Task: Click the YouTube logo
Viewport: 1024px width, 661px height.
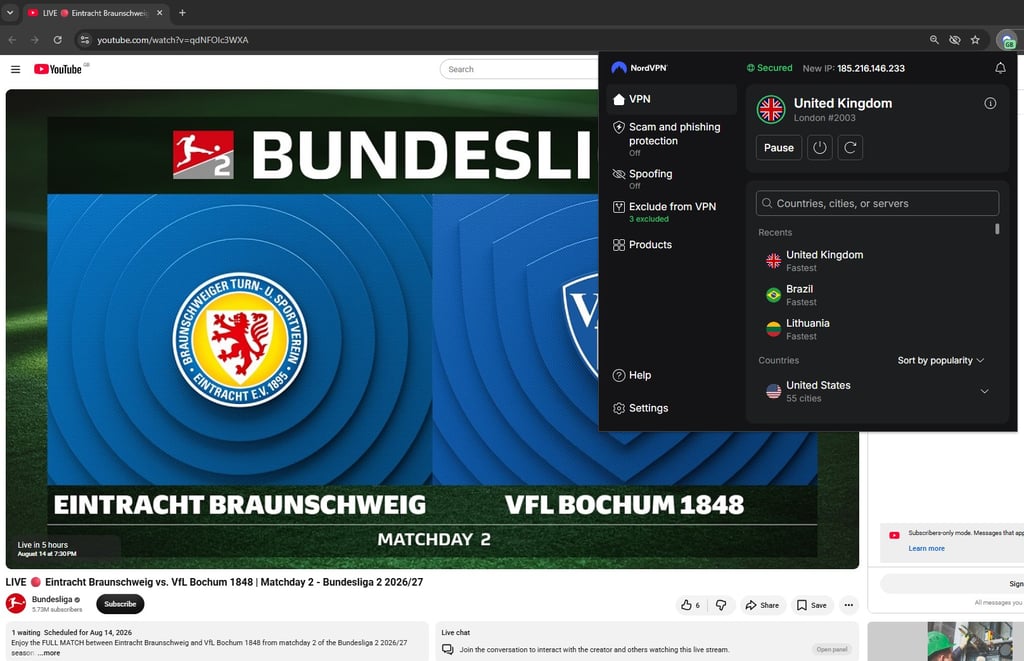Action: [x=58, y=69]
